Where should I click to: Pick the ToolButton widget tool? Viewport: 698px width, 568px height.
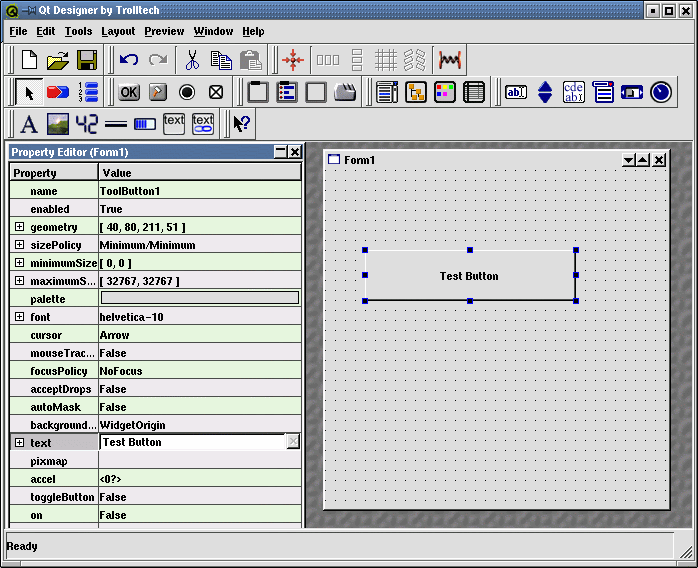[x=158, y=93]
